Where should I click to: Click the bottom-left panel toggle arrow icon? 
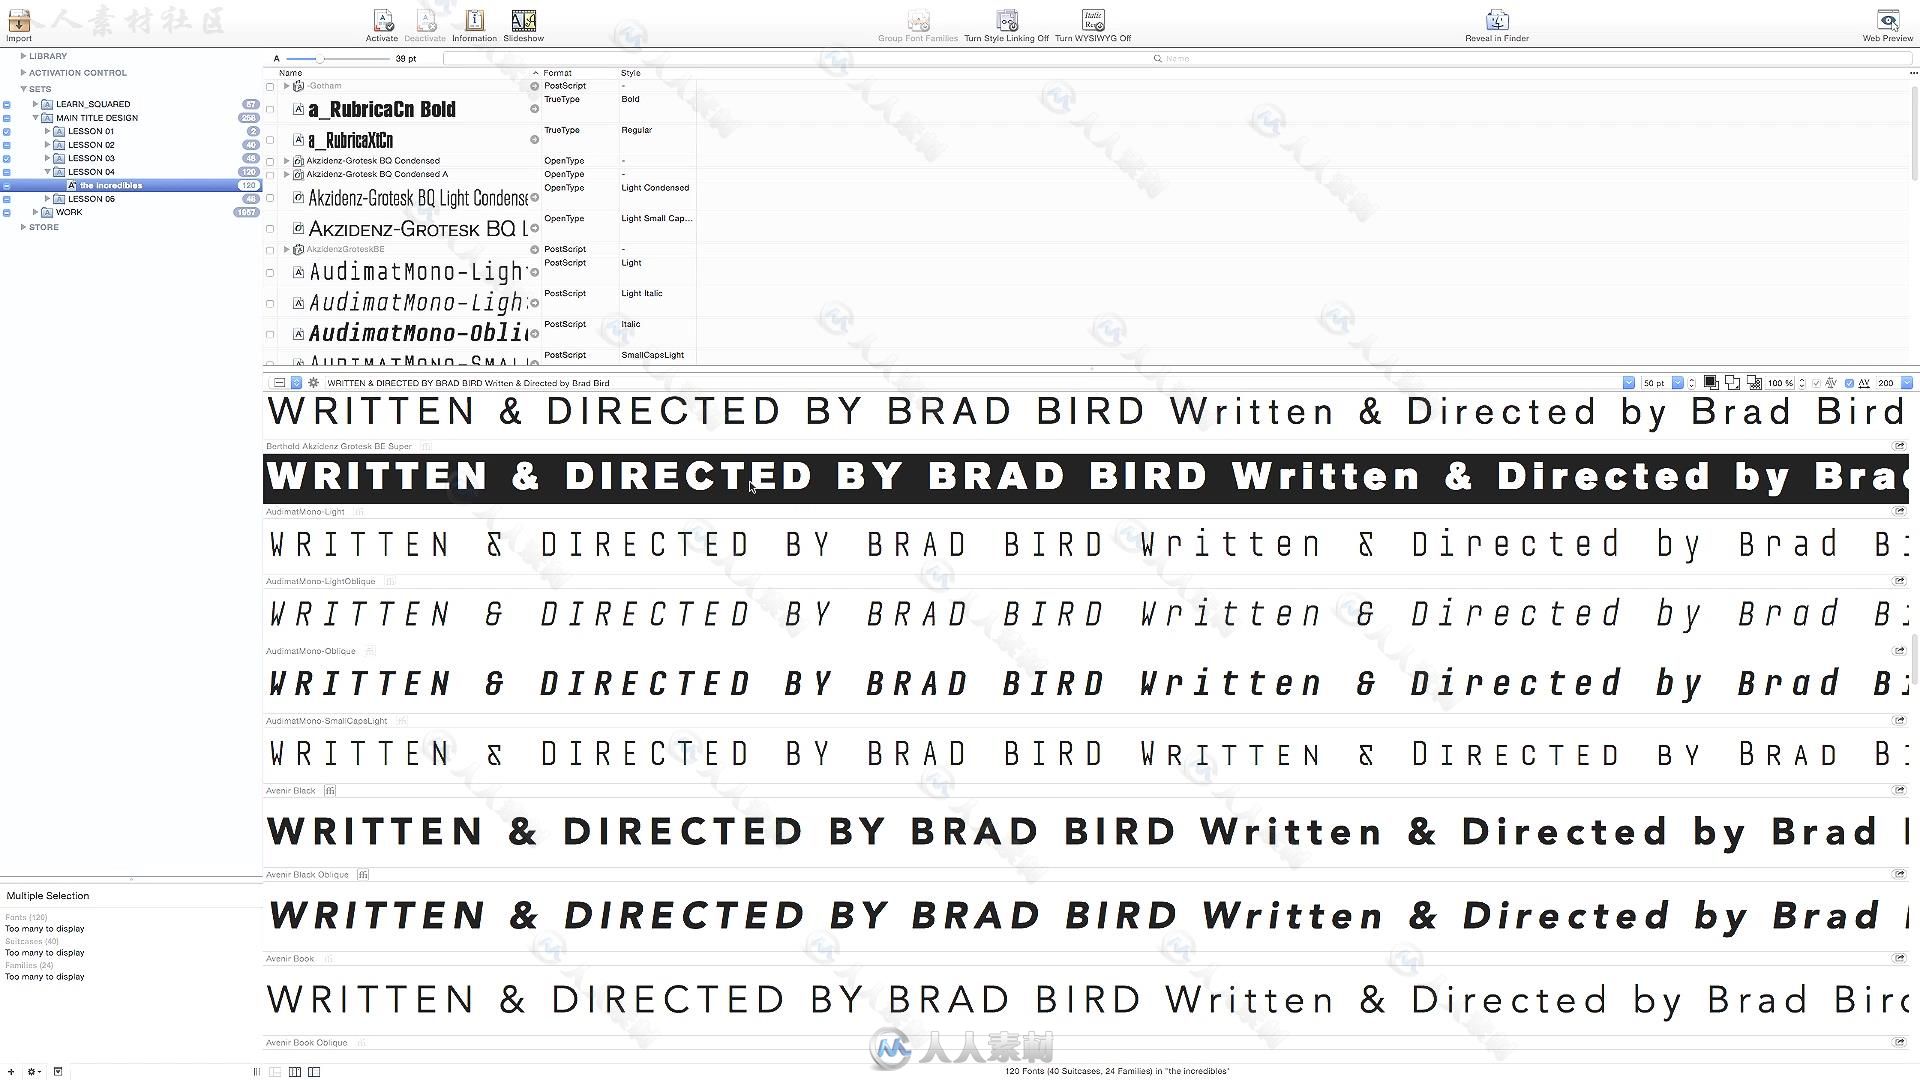58,1071
